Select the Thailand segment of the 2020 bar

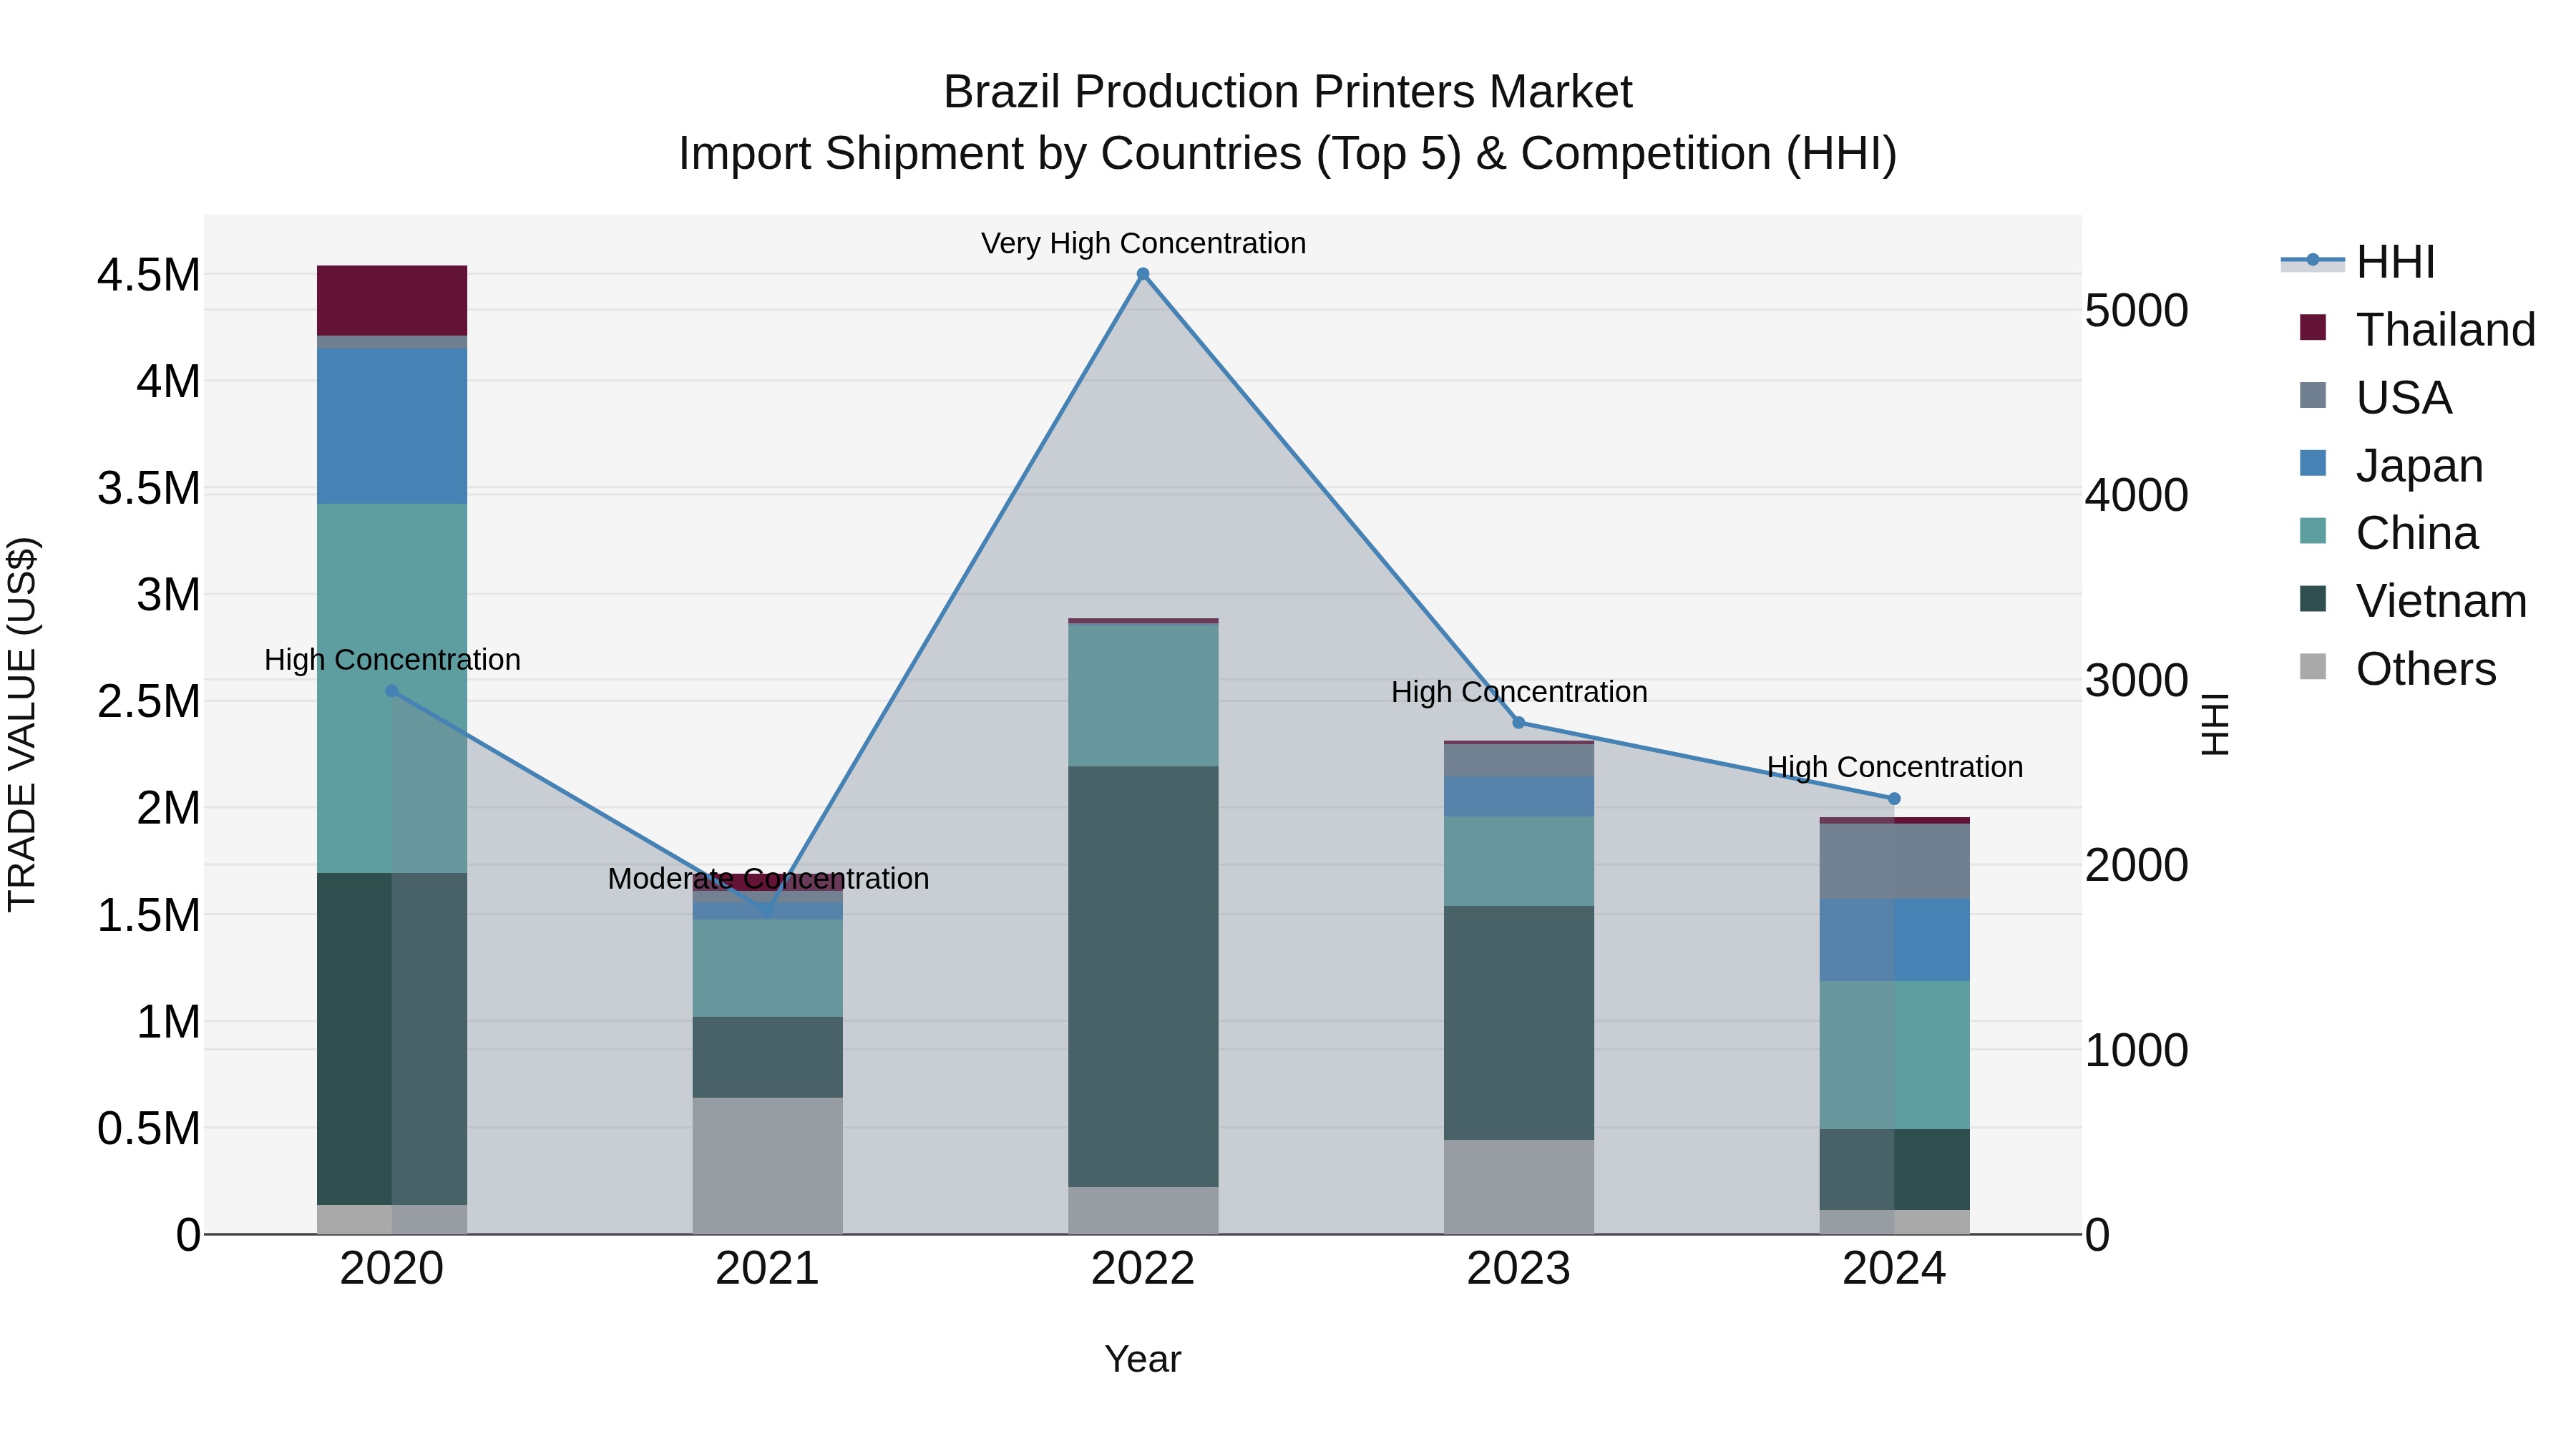point(392,301)
